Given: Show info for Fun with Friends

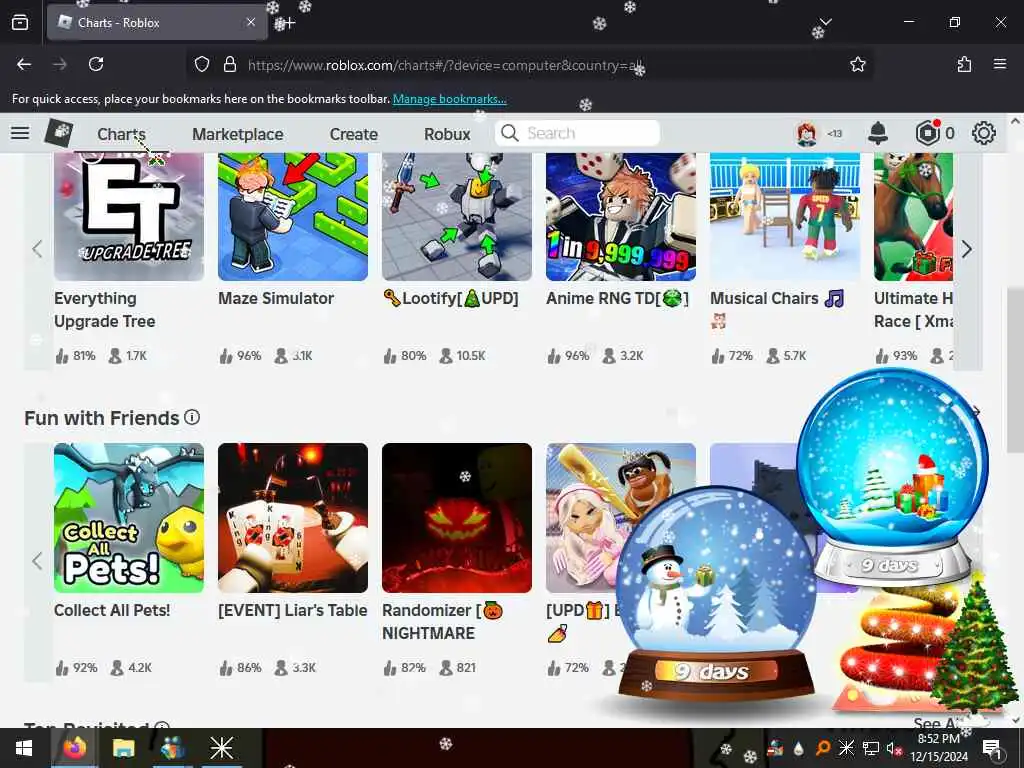Looking at the screenshot, I should pyautogui.click(x=192, y=417).
